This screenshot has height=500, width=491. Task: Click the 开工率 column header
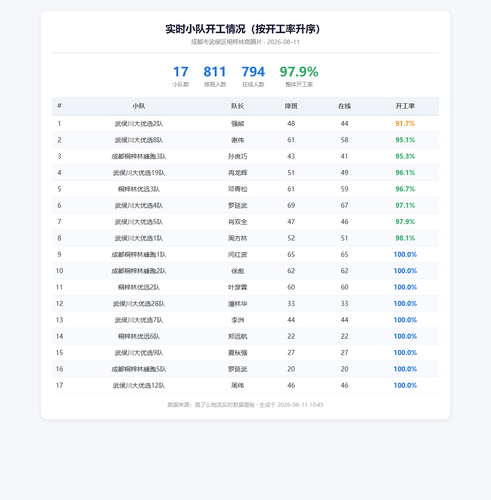(405, 106)
